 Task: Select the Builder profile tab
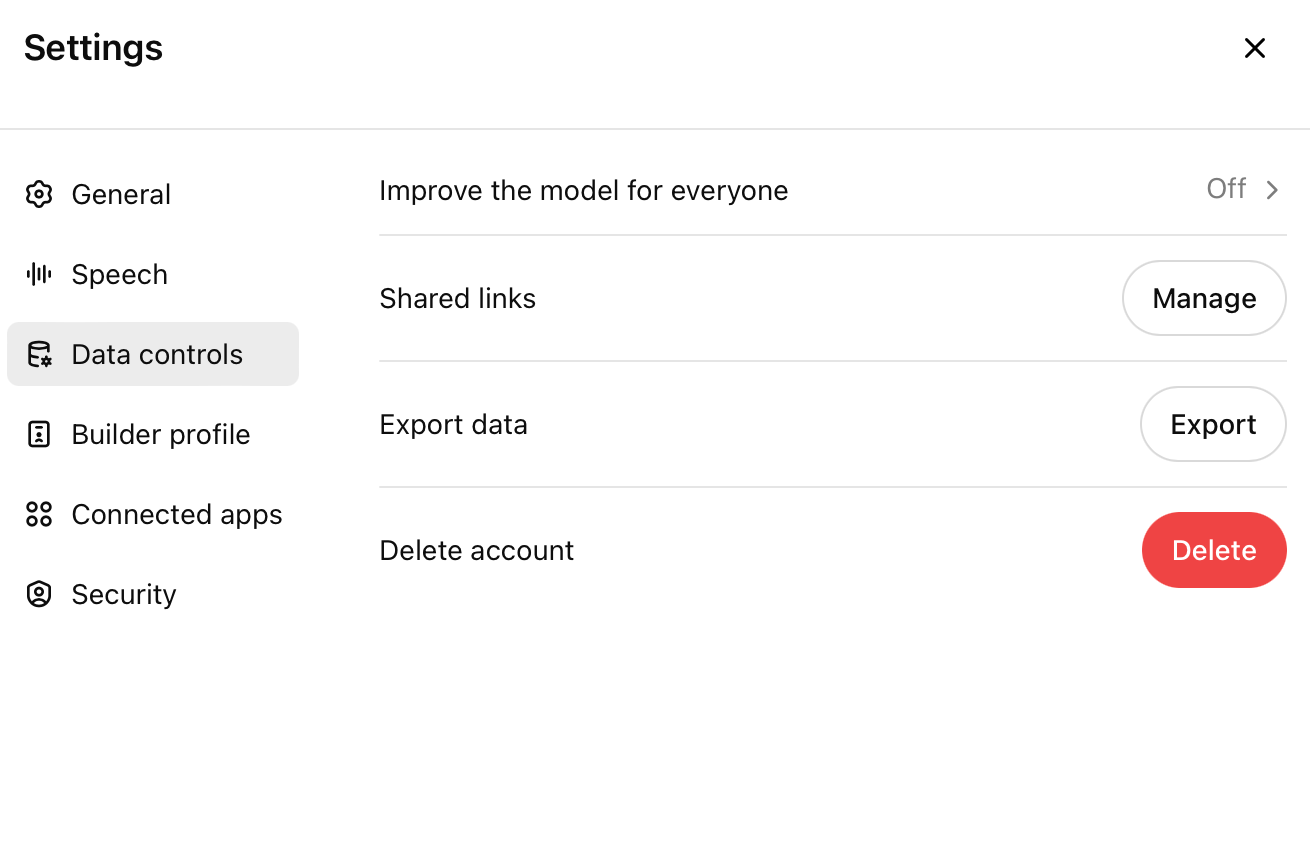pyautogui.click(x=153, y=434)
